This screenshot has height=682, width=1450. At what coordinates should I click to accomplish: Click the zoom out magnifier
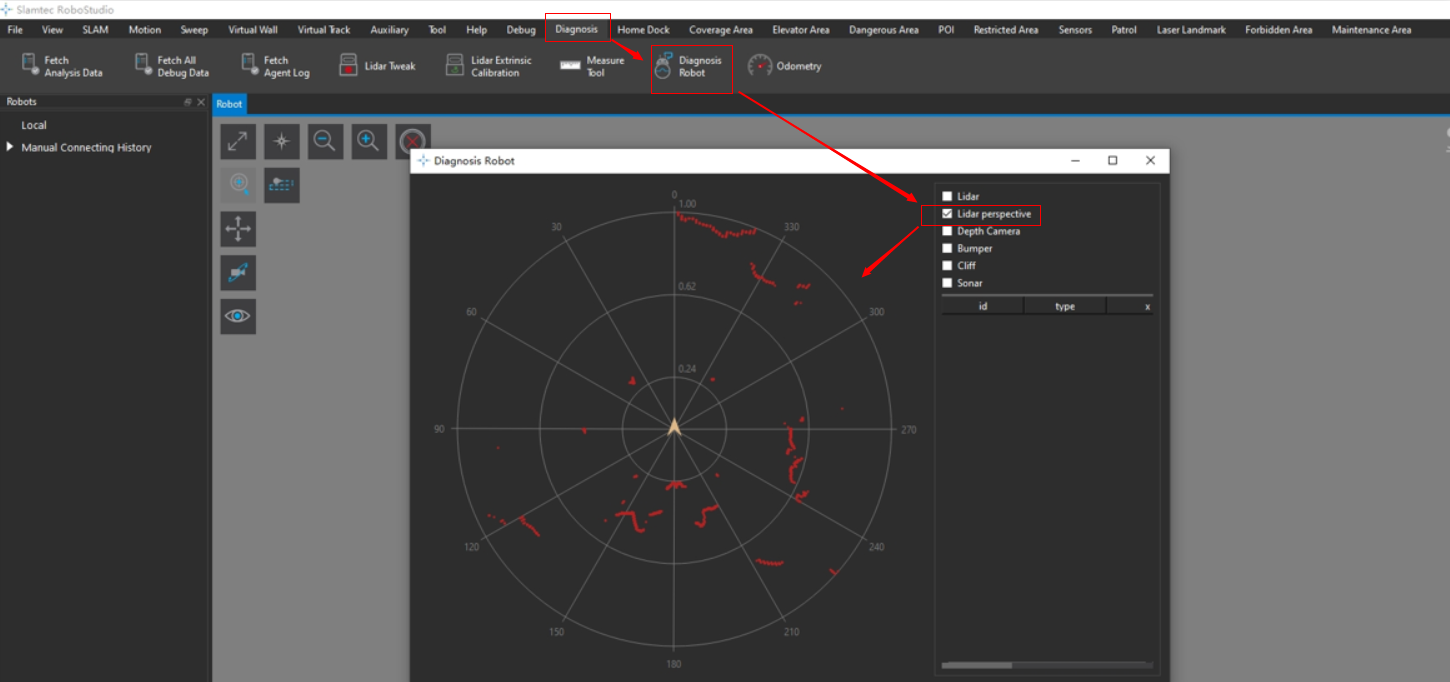coord(325,142)
